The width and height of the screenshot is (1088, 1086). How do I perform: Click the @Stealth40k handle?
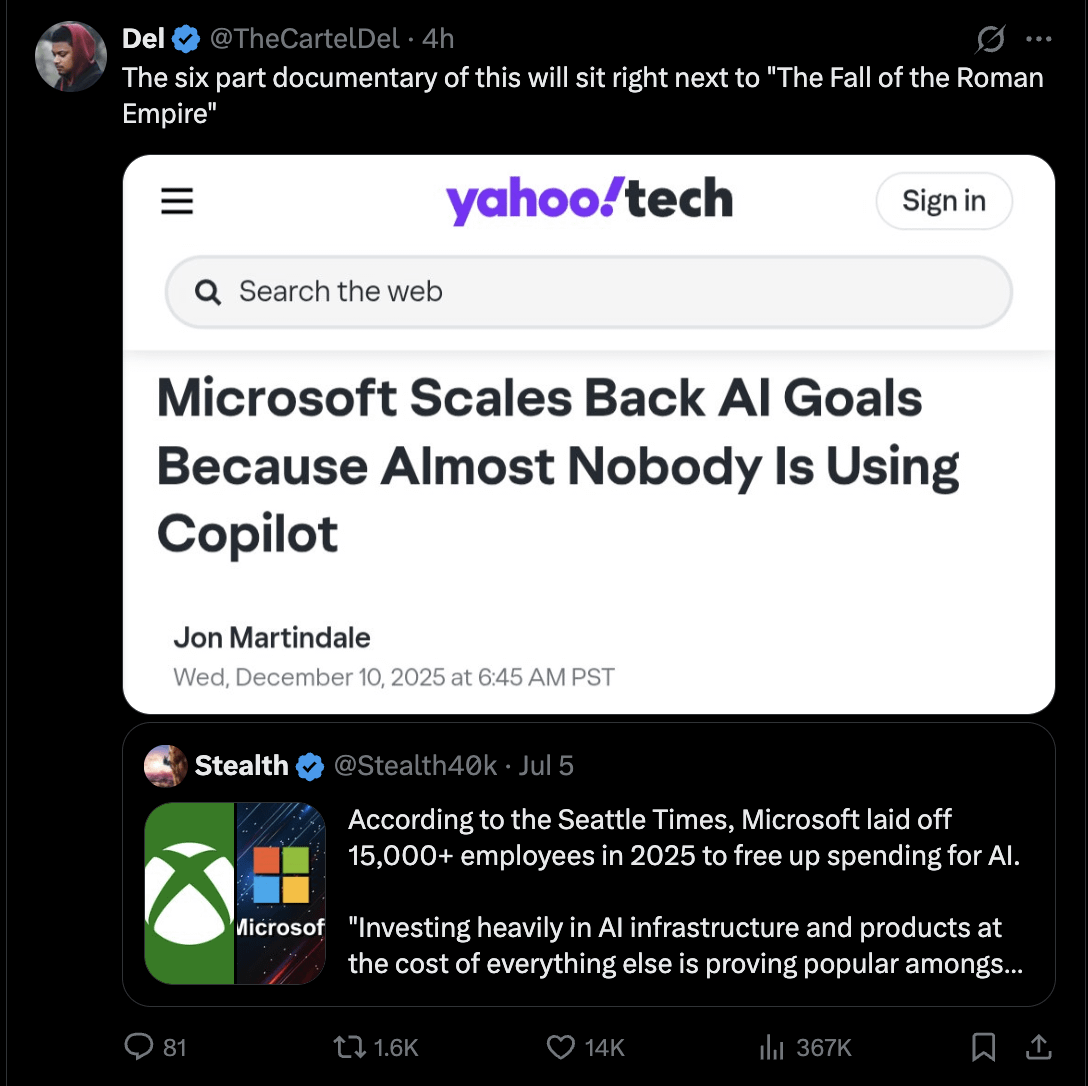414,766
